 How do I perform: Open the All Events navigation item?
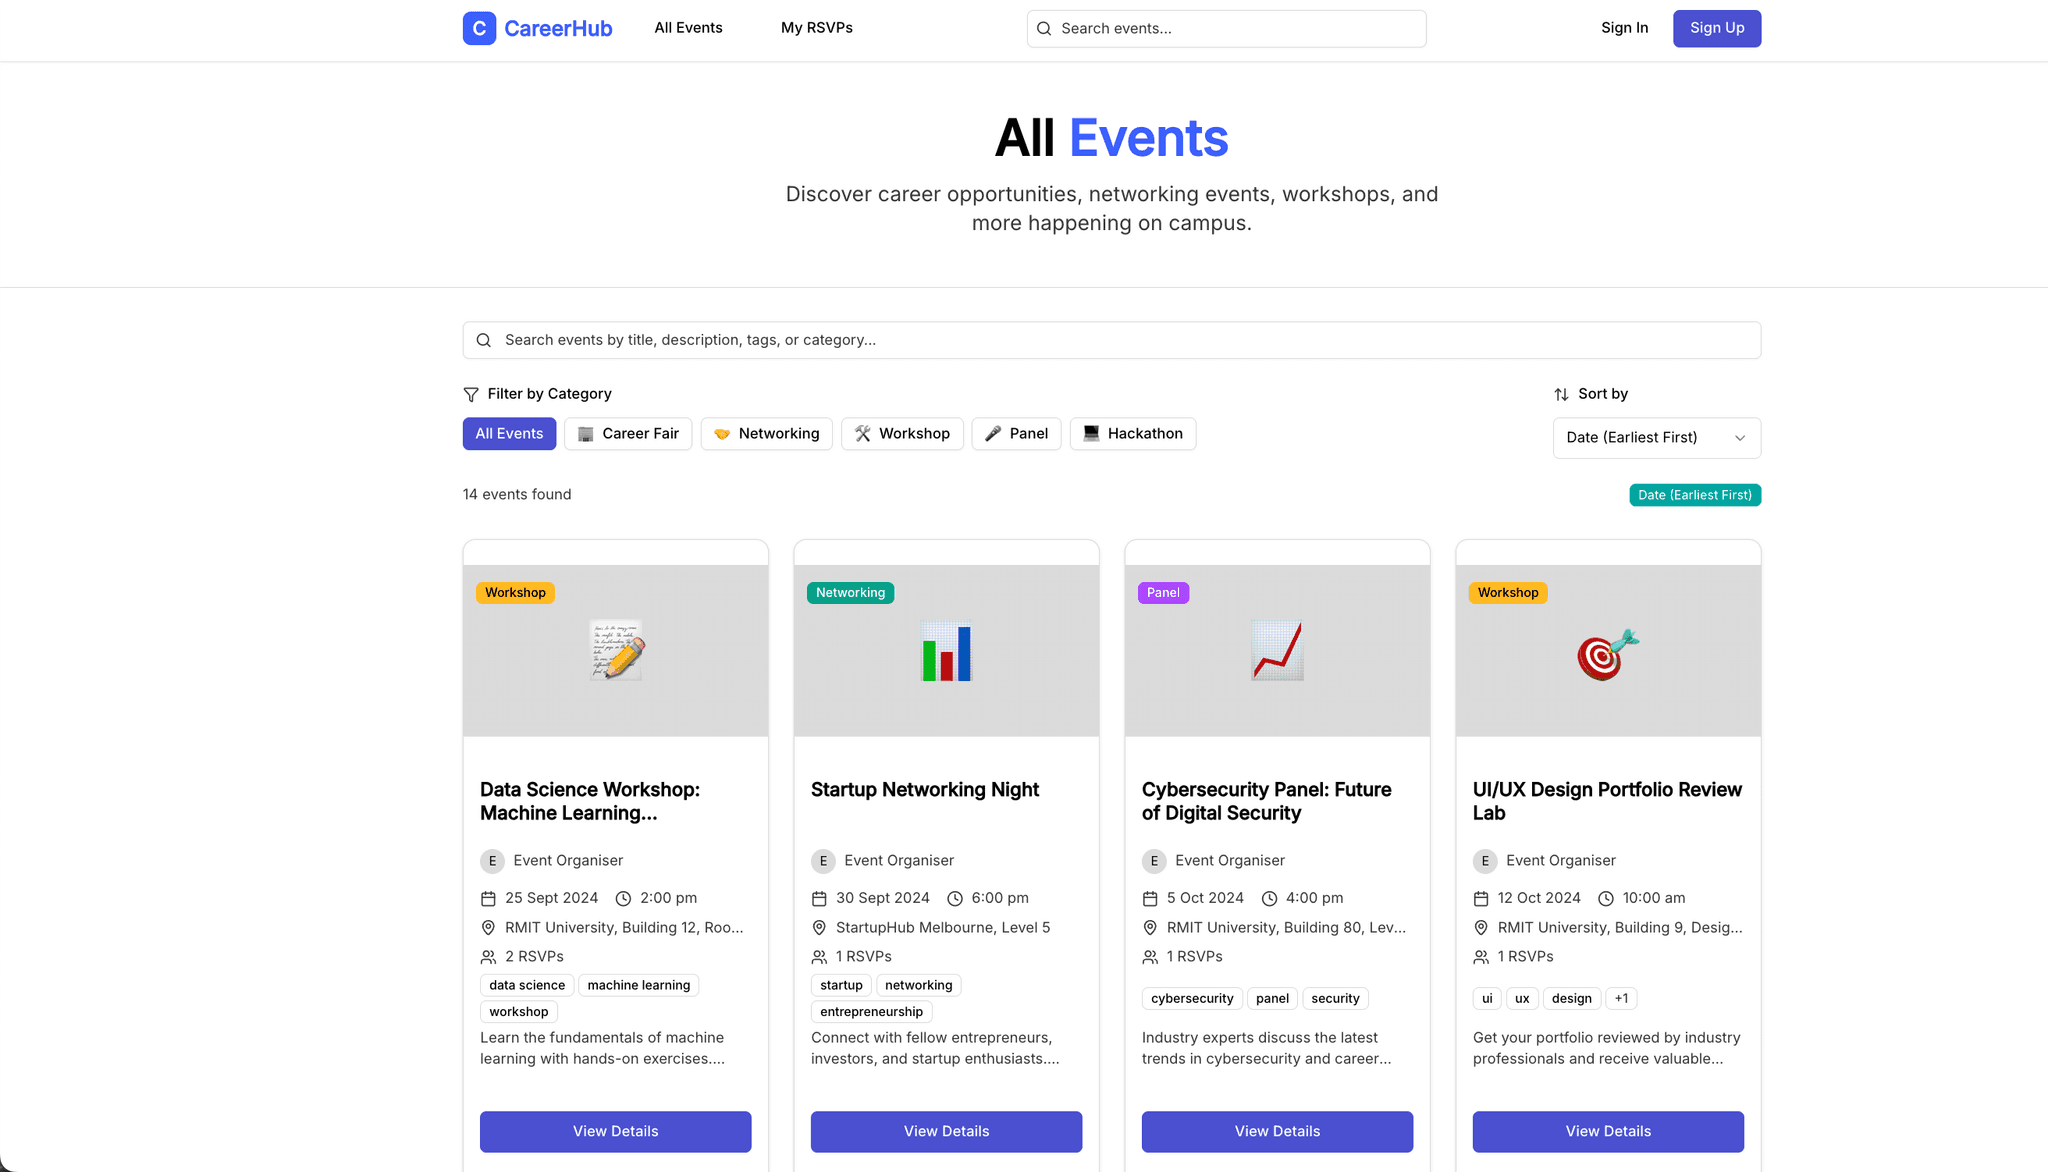click(x=687, y=27)
